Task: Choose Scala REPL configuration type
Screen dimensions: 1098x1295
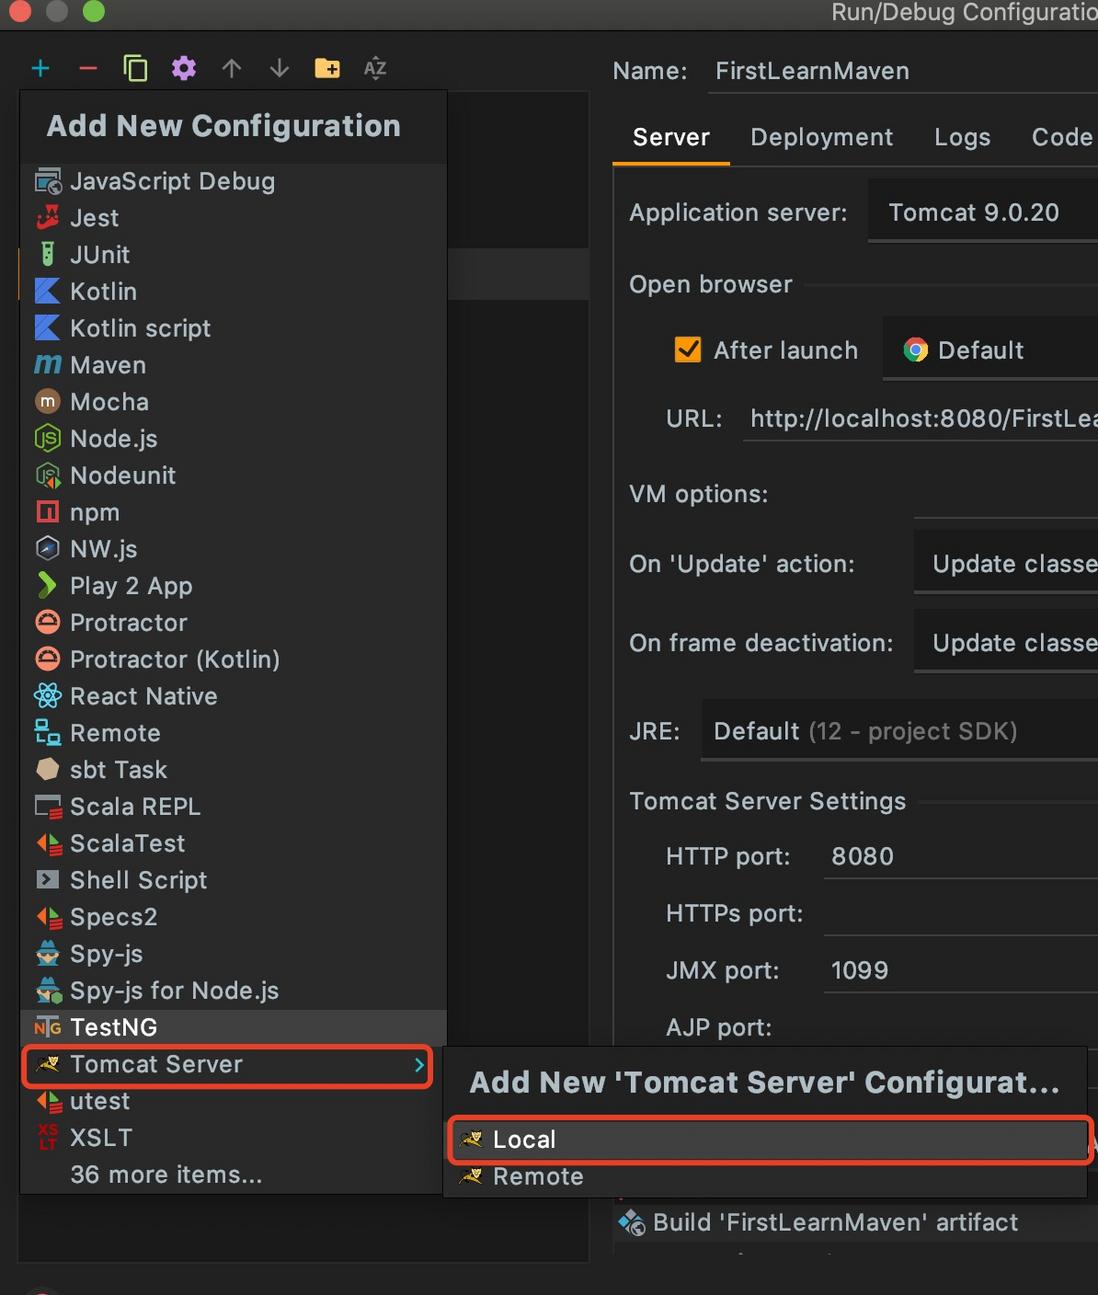Action: [x=233, y=807]
